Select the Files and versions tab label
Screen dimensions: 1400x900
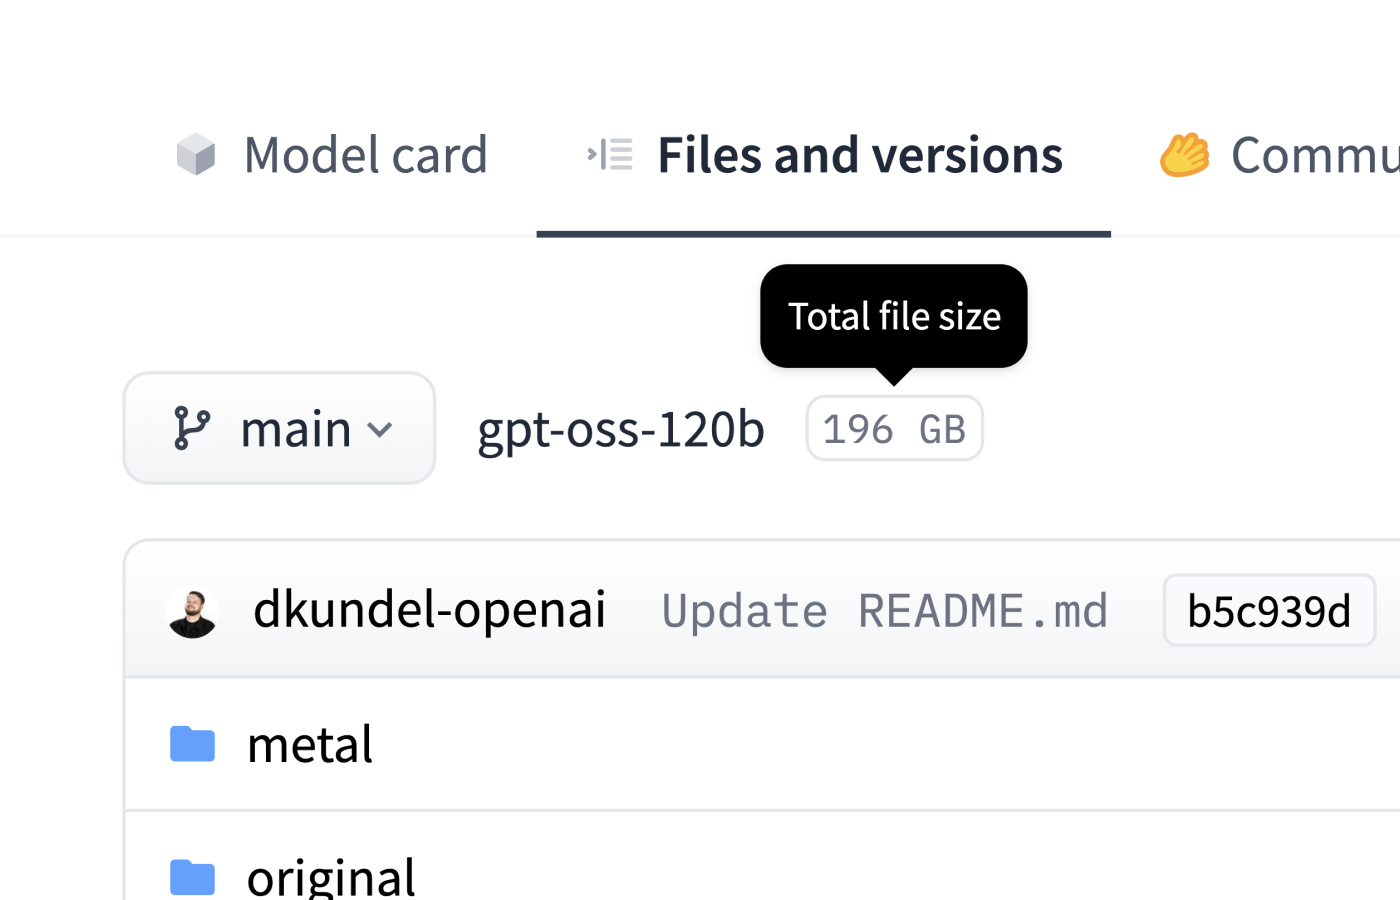click(x=859, y=155)
